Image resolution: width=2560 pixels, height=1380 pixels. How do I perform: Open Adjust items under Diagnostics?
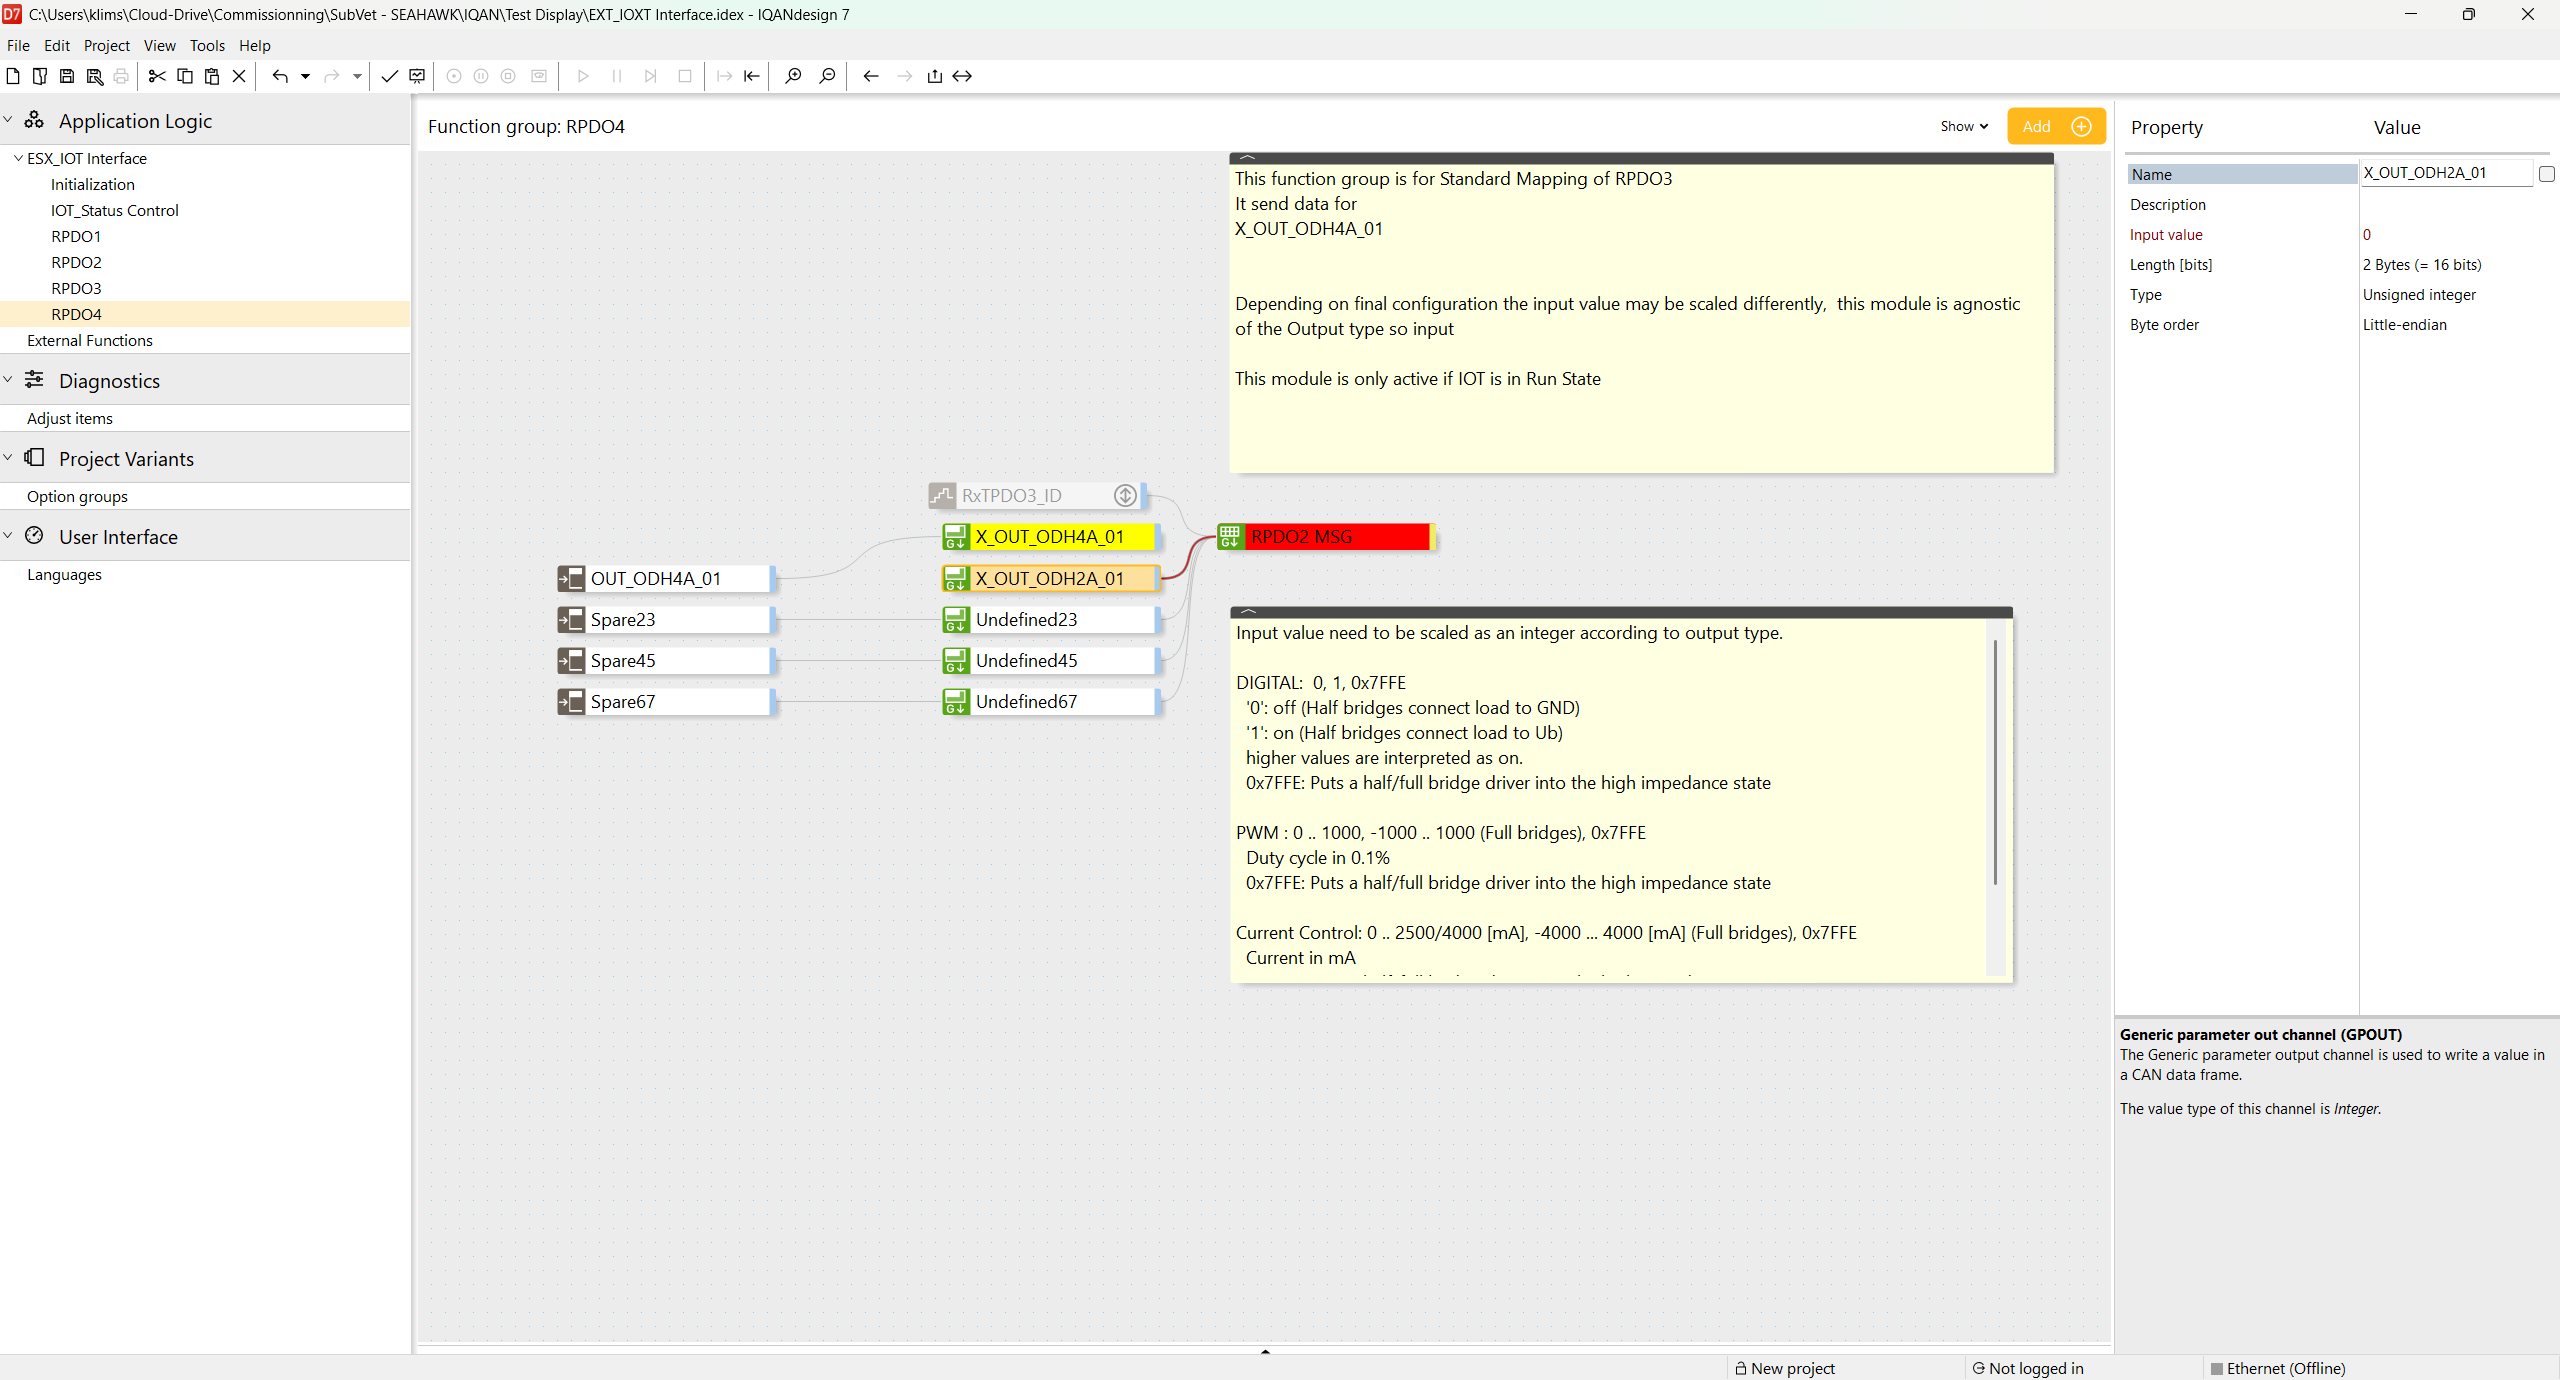click(x=70, y=418)
